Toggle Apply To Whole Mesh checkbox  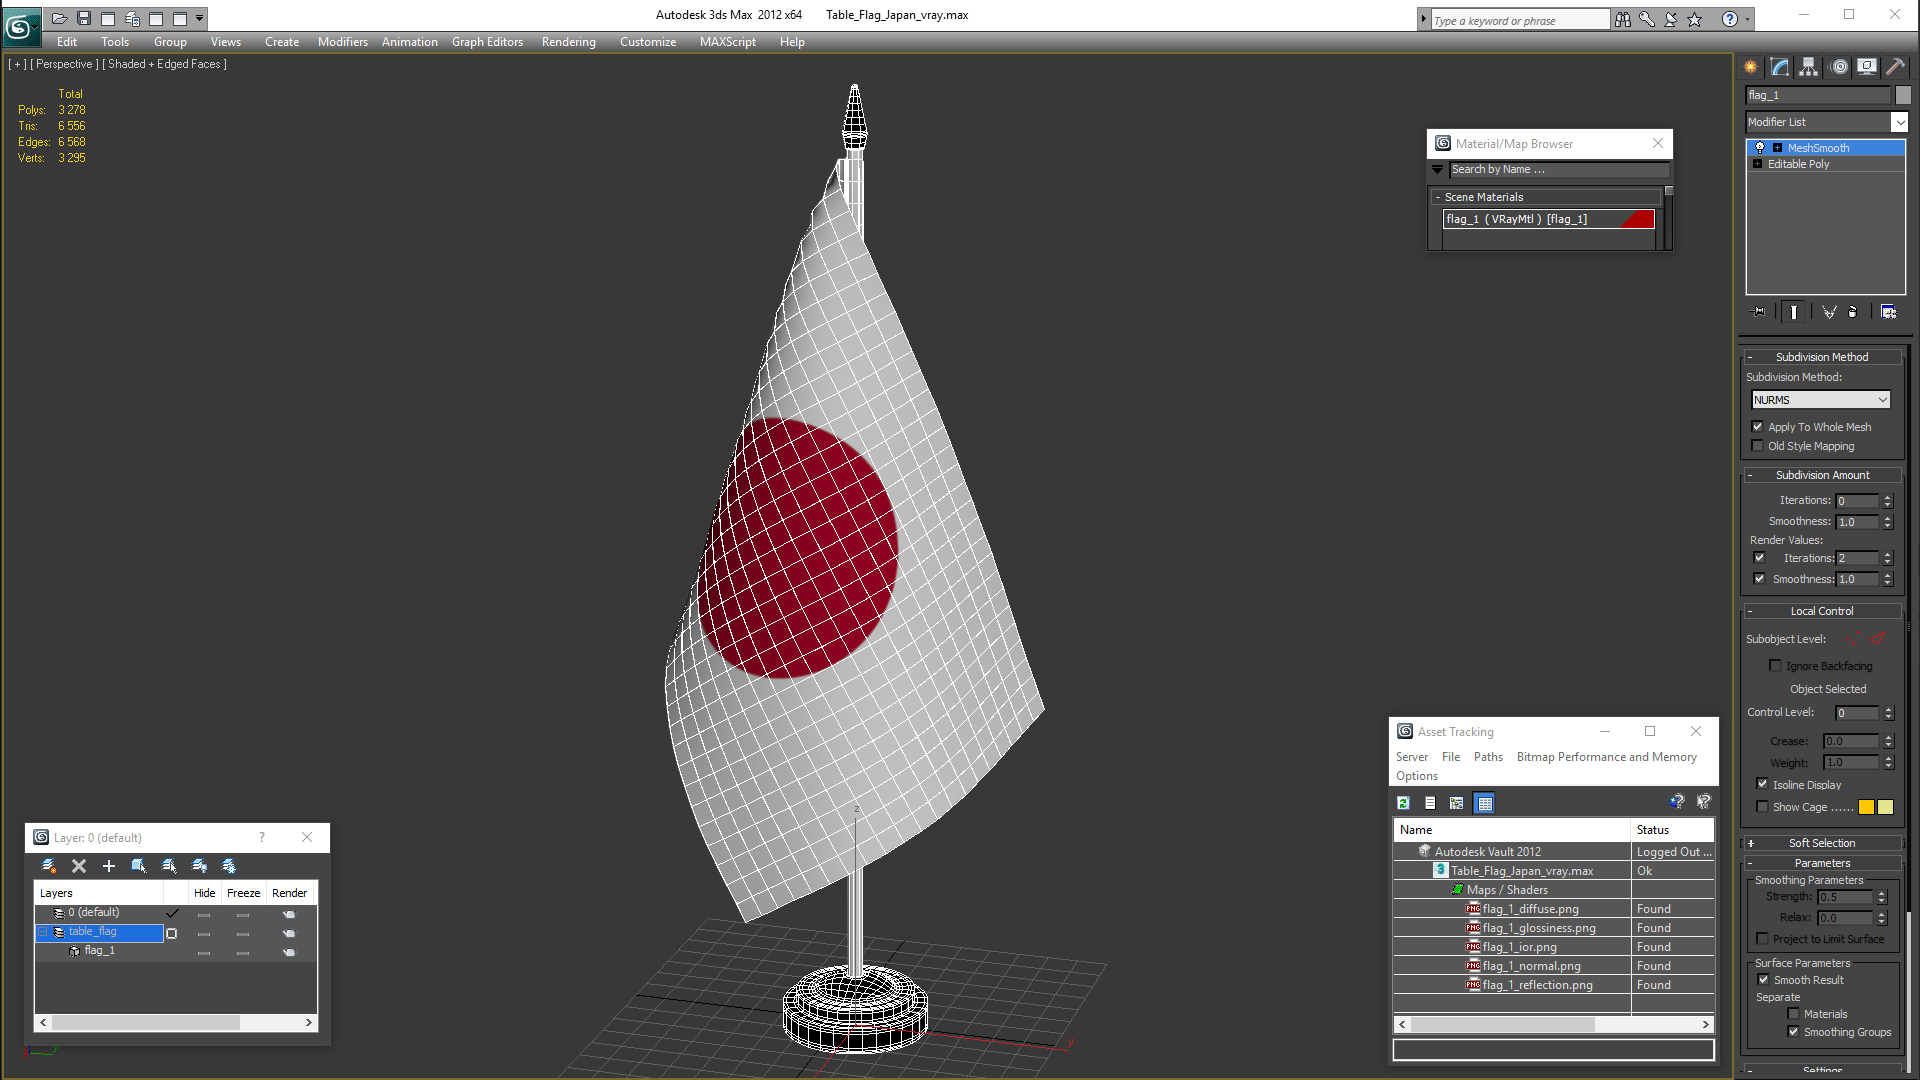click(x=1758, y=427)
